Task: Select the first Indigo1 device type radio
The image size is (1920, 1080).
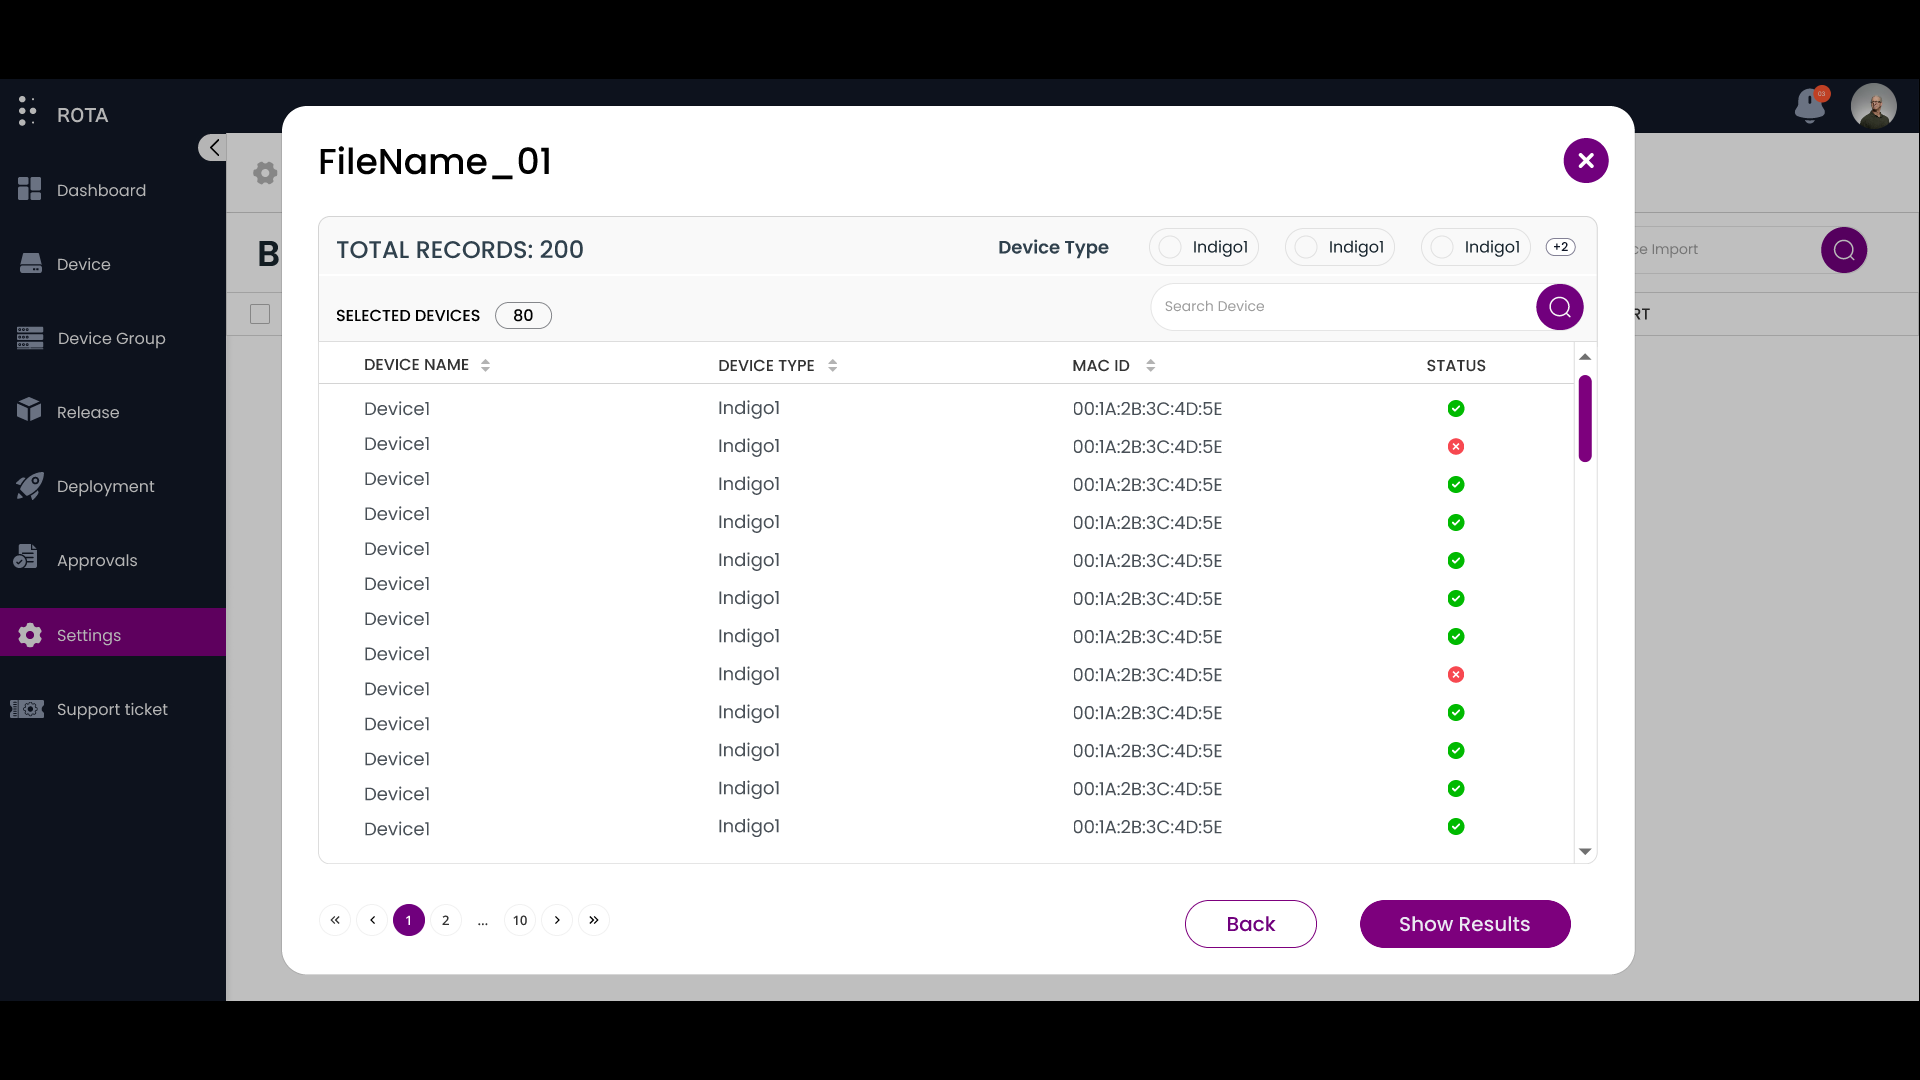Action: pyautogui.click(x=1170, y=247)
